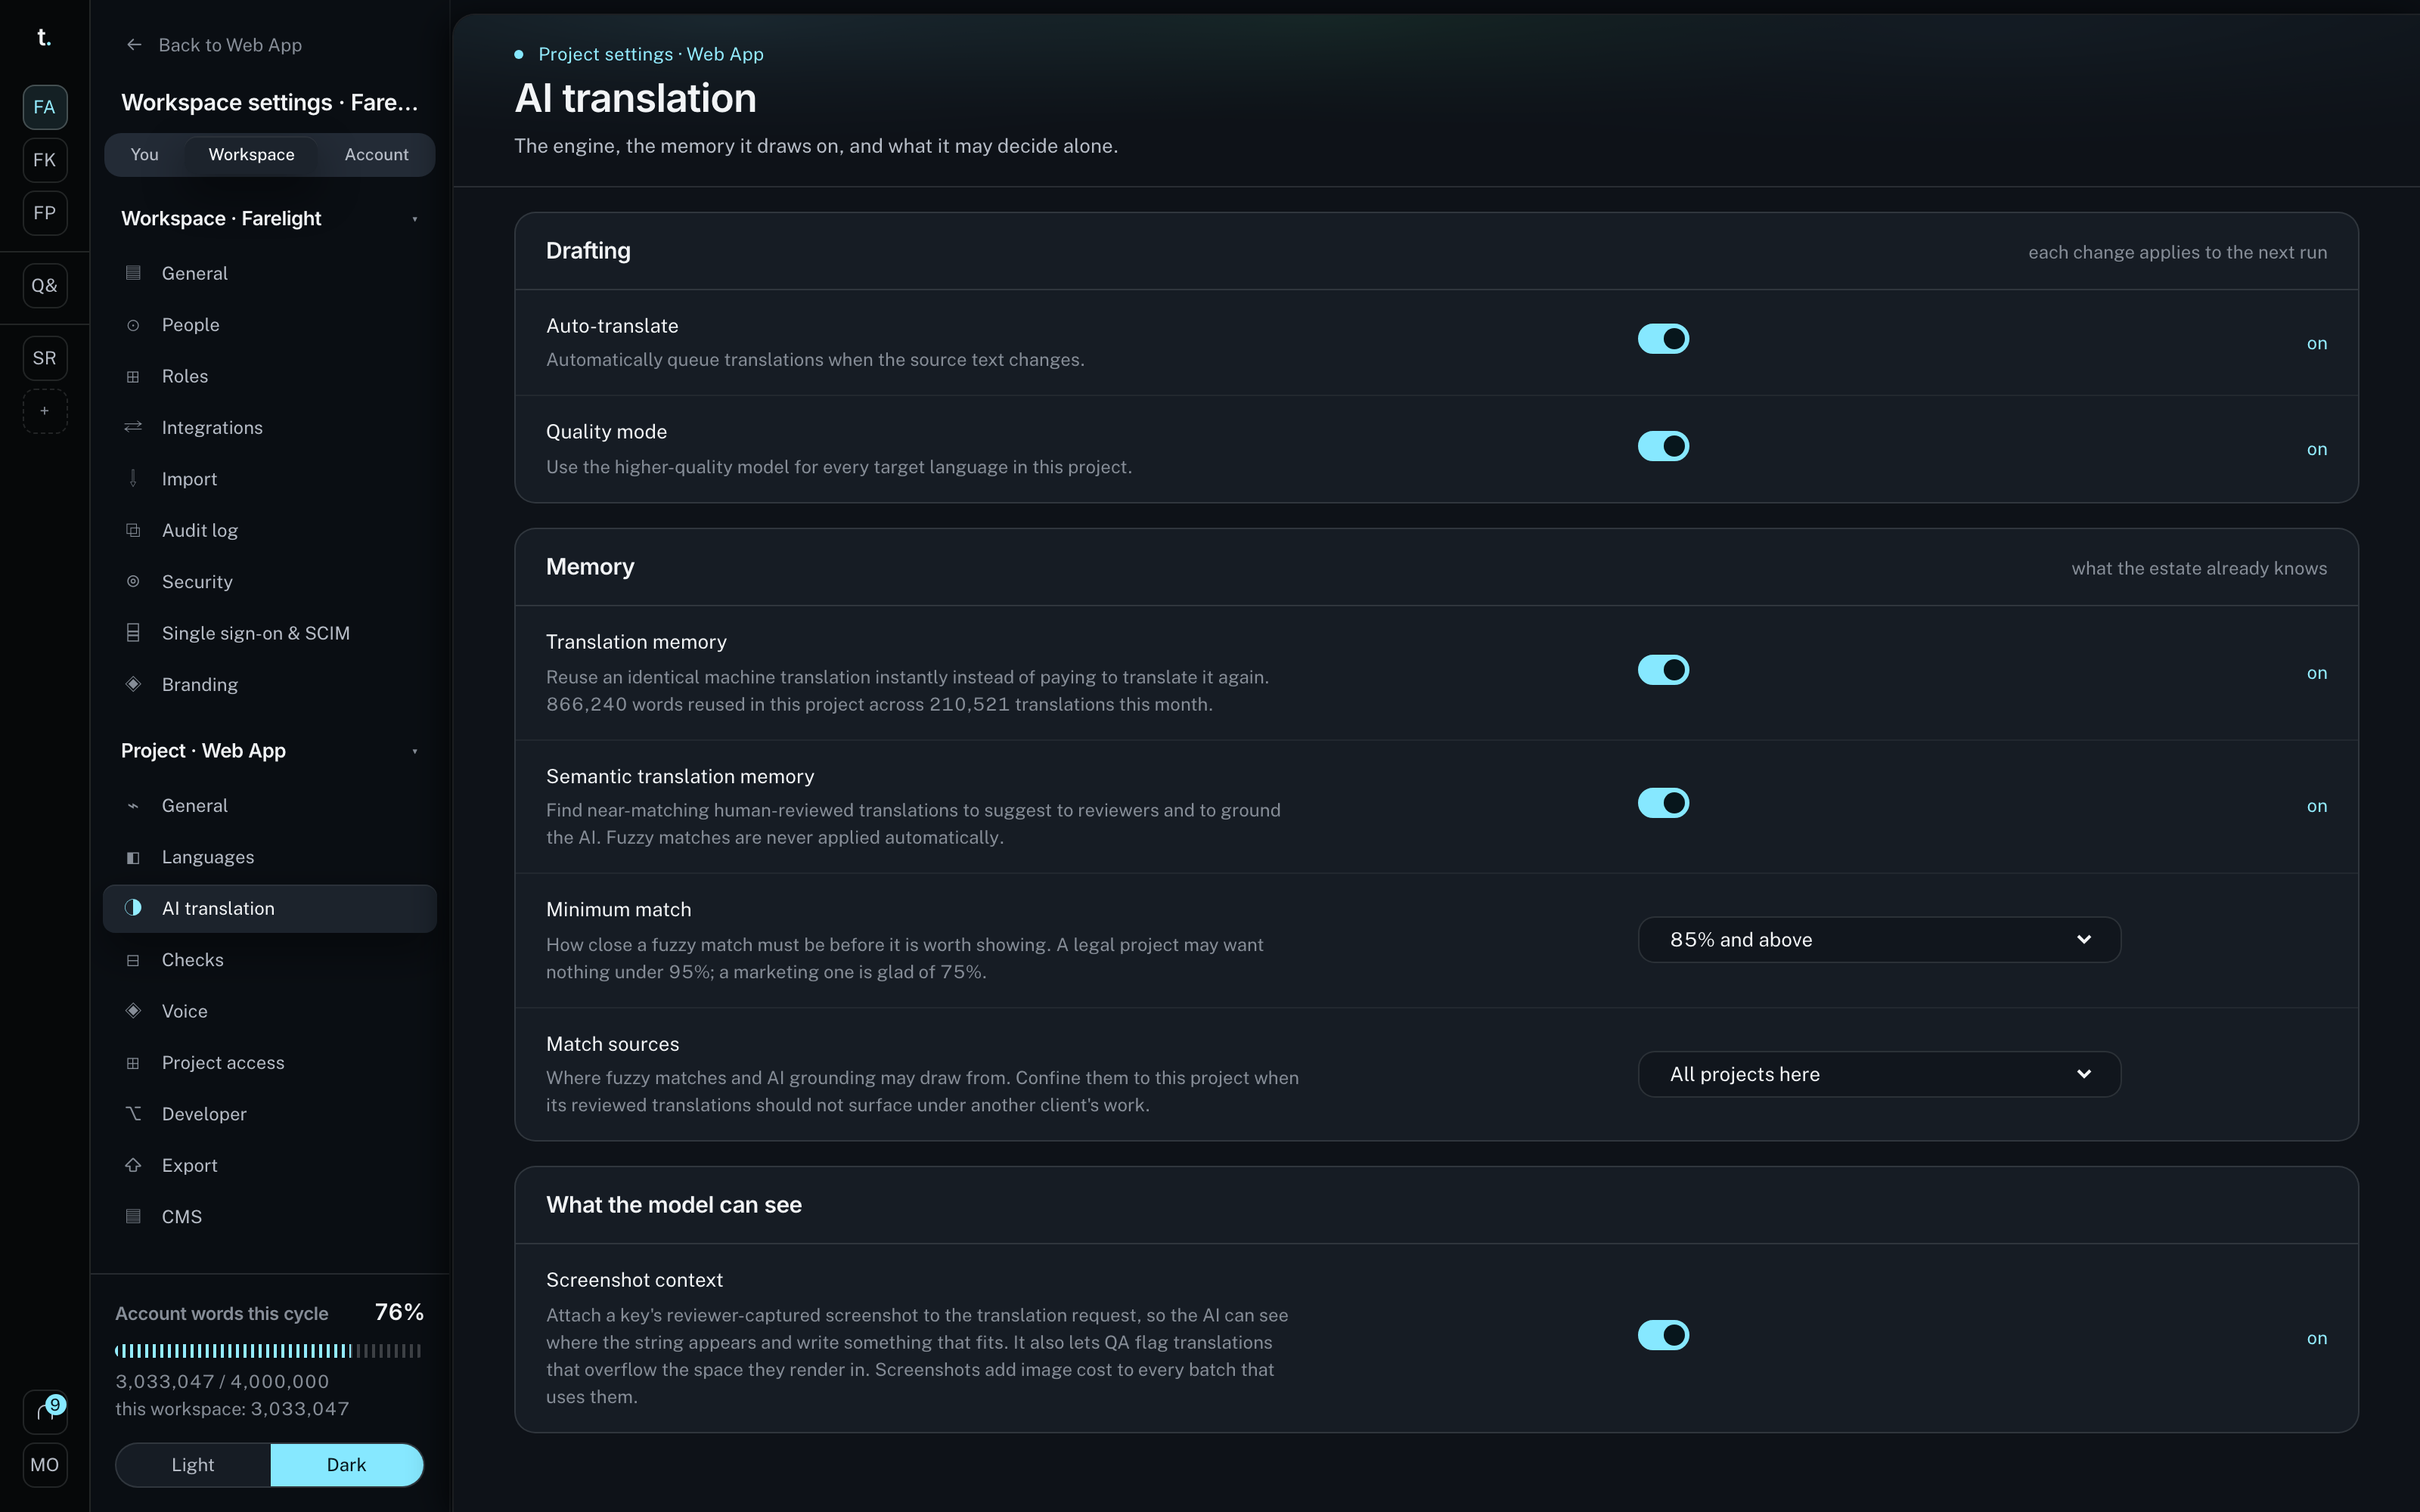Toggle Semantic translation memory switch
Image resolution: width=2420 pixels, height=1512 pixels.
(1663, 803)
